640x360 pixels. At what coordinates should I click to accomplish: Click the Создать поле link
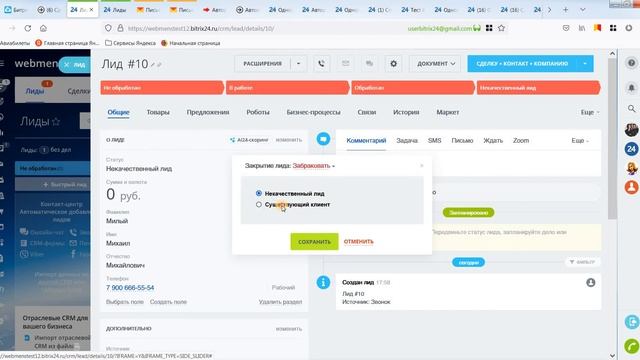pyautogui.click(x=168, y=302)
